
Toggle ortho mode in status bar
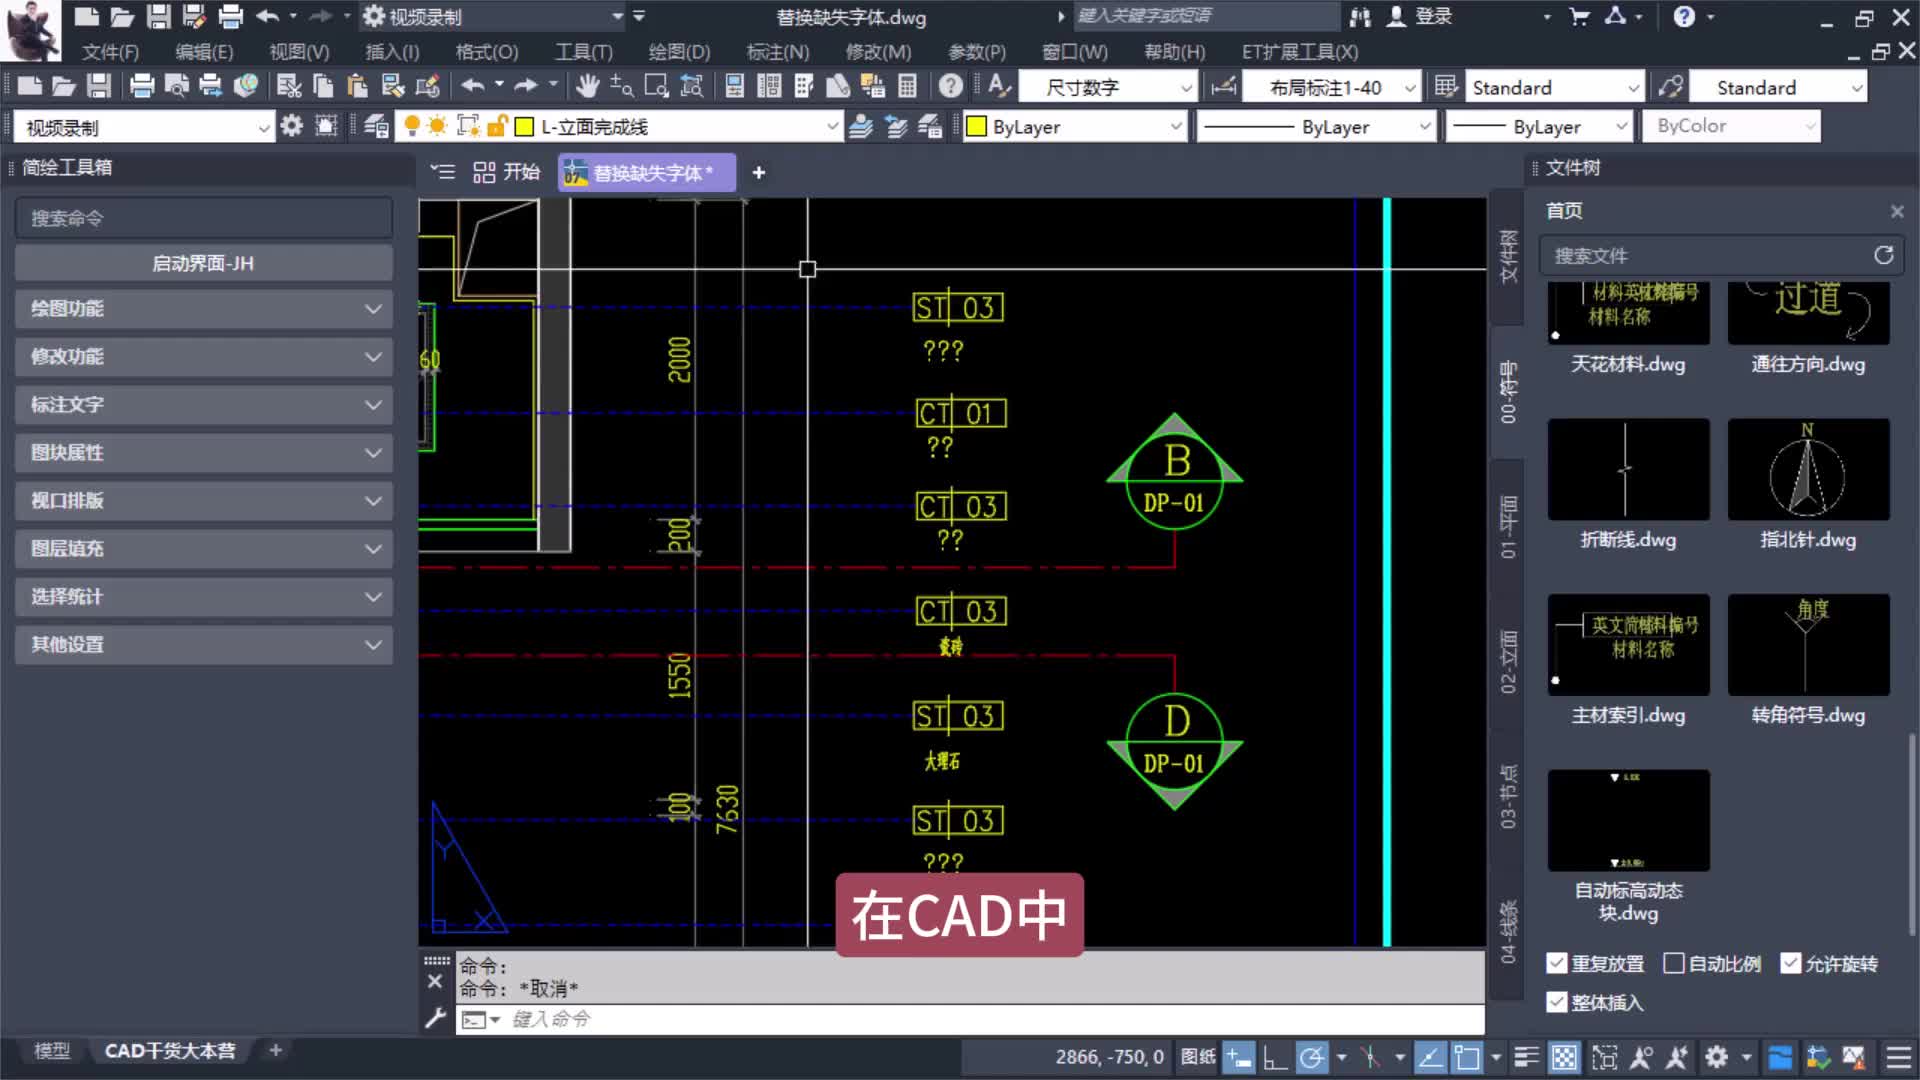pyautogui.click(x=1274, y=1057)
